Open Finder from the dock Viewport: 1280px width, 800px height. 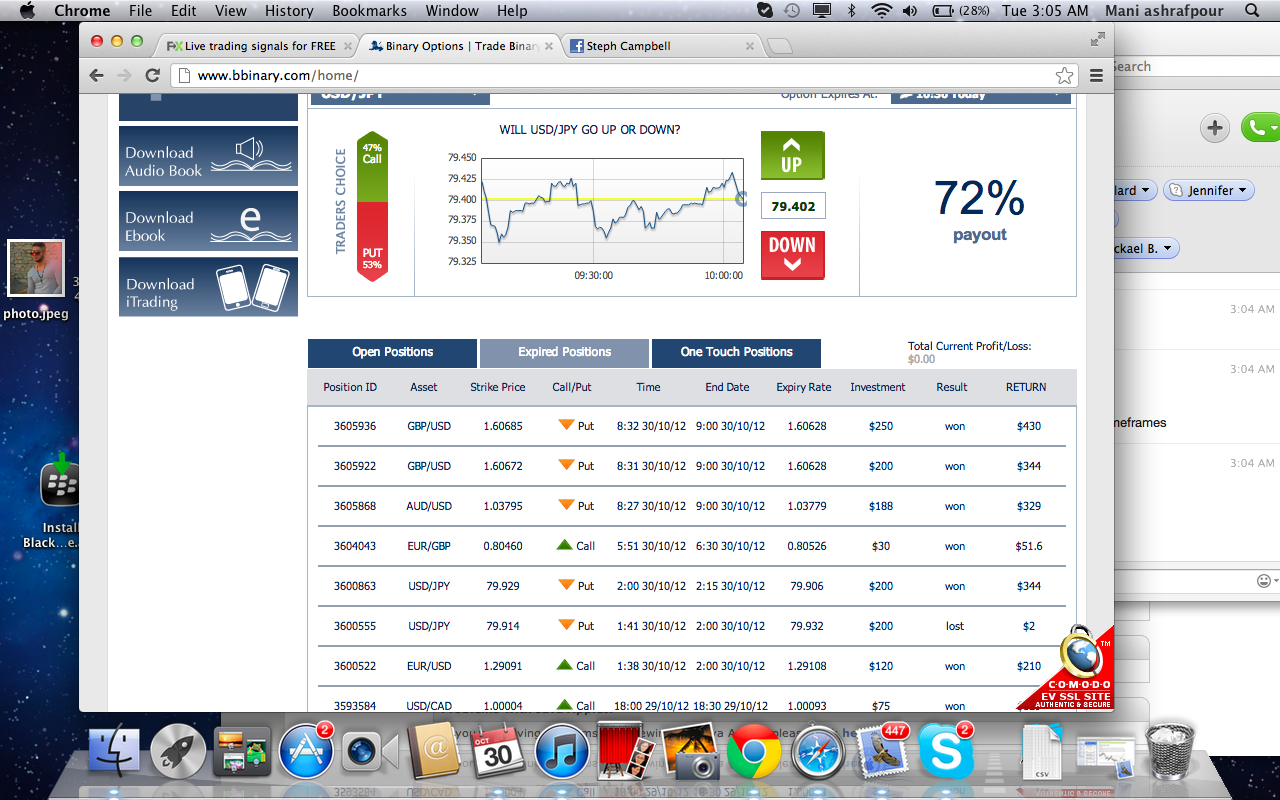115,752
